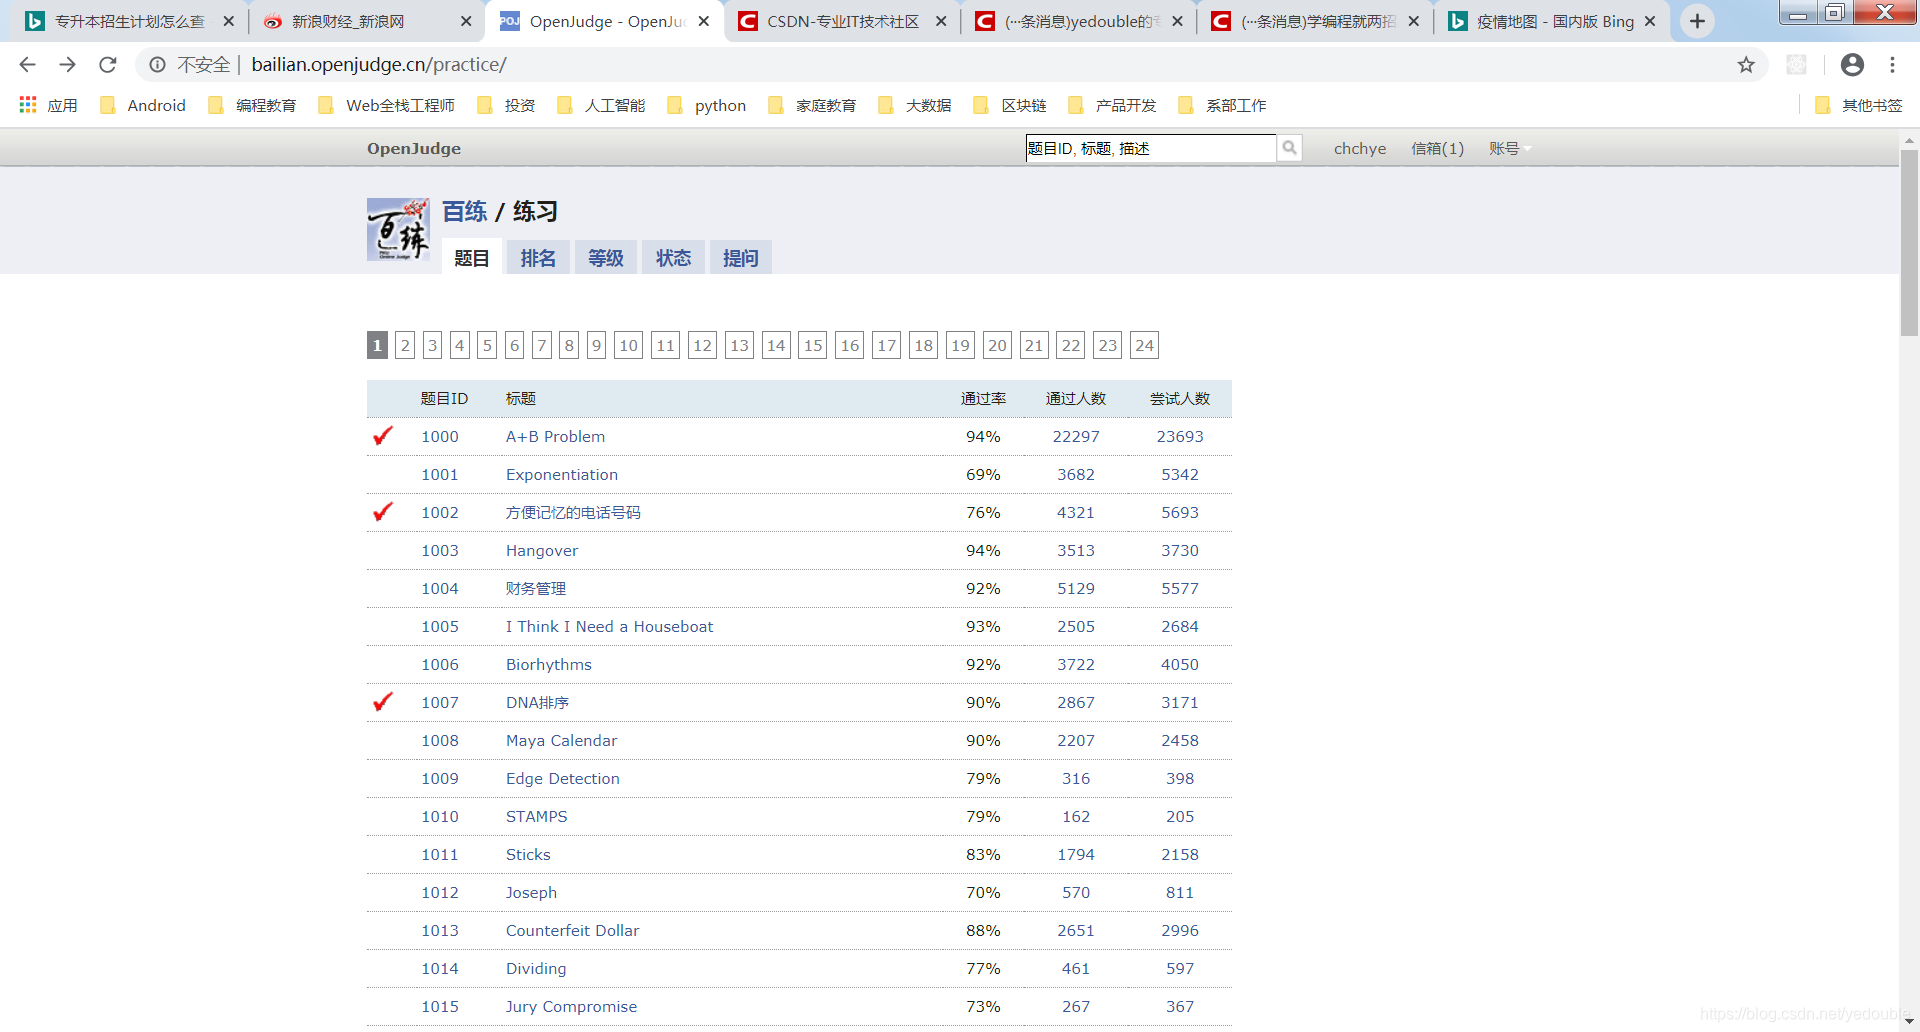The height and width of the screenshot is (1032, 1920).
Task: Select the 排名 tab
Action: click(538, 258)
